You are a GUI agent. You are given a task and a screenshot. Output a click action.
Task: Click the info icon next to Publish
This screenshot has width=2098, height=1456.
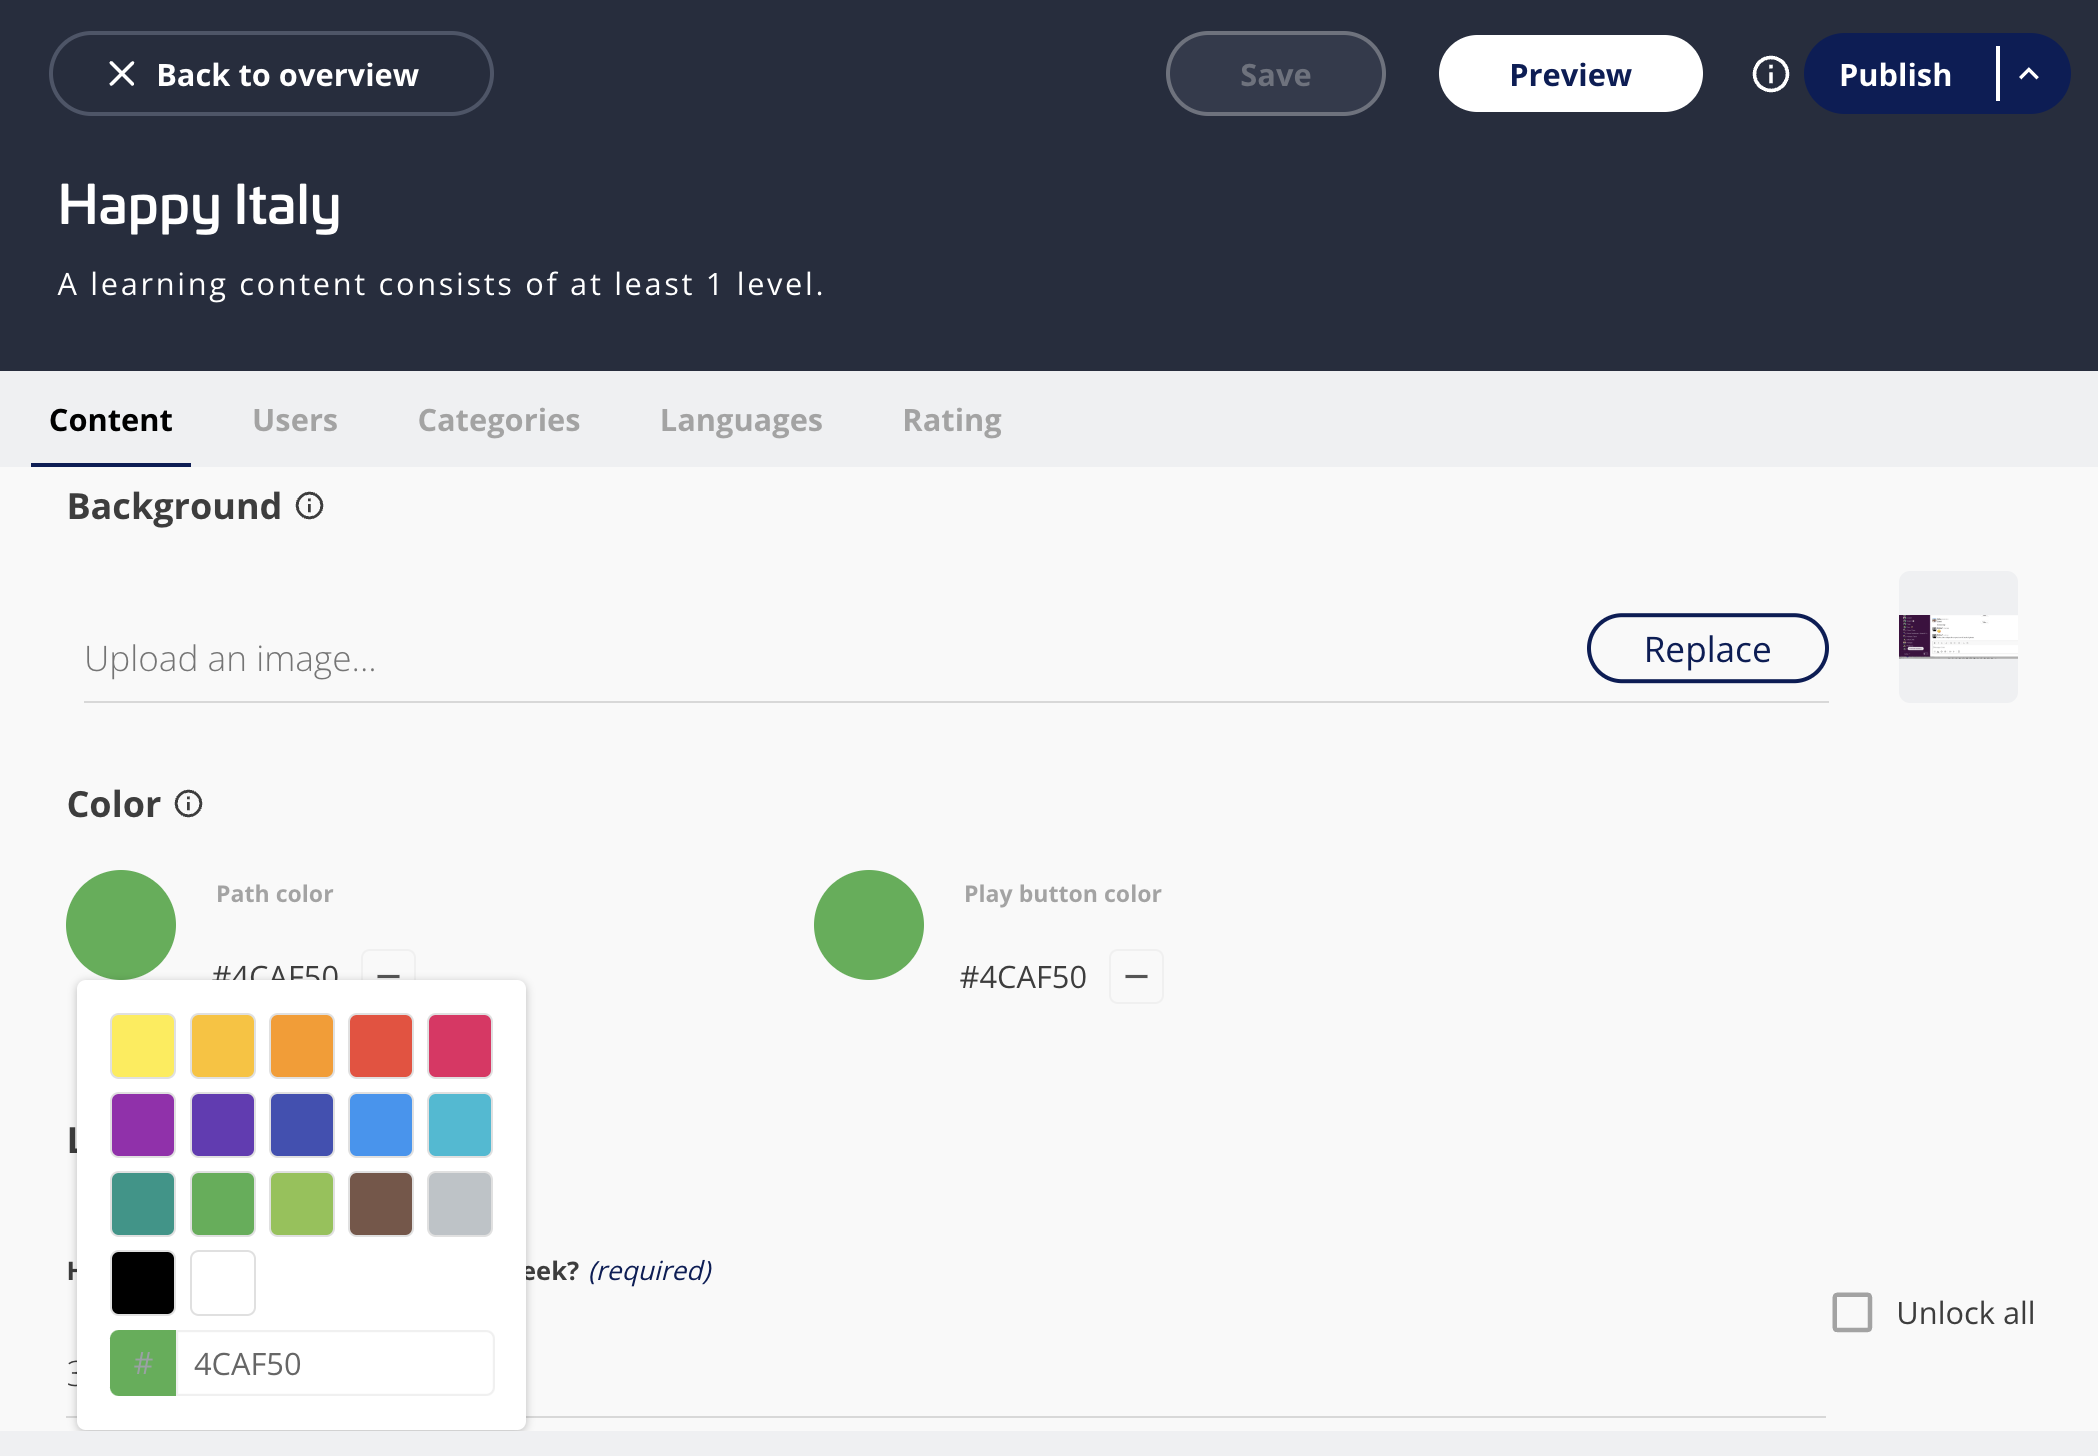coord(1770,74)
